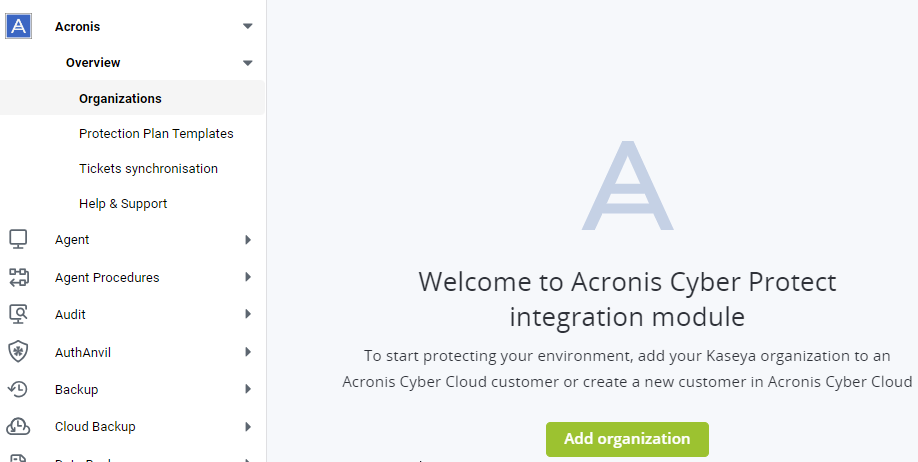The height and width of the screenshot is (462, 918).
Task: Collapse the Overview section arrow
Action: (248, 63)
